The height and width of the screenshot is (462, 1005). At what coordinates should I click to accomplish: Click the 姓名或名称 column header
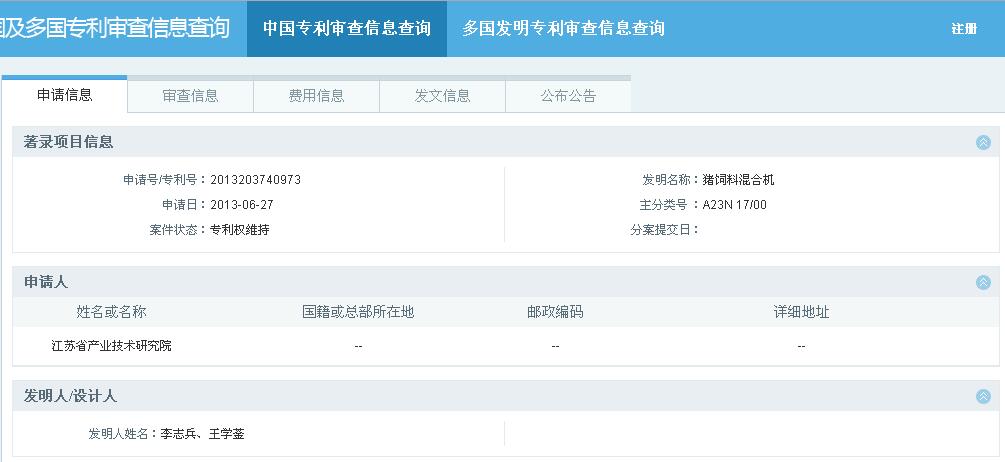tap(111, 312)
